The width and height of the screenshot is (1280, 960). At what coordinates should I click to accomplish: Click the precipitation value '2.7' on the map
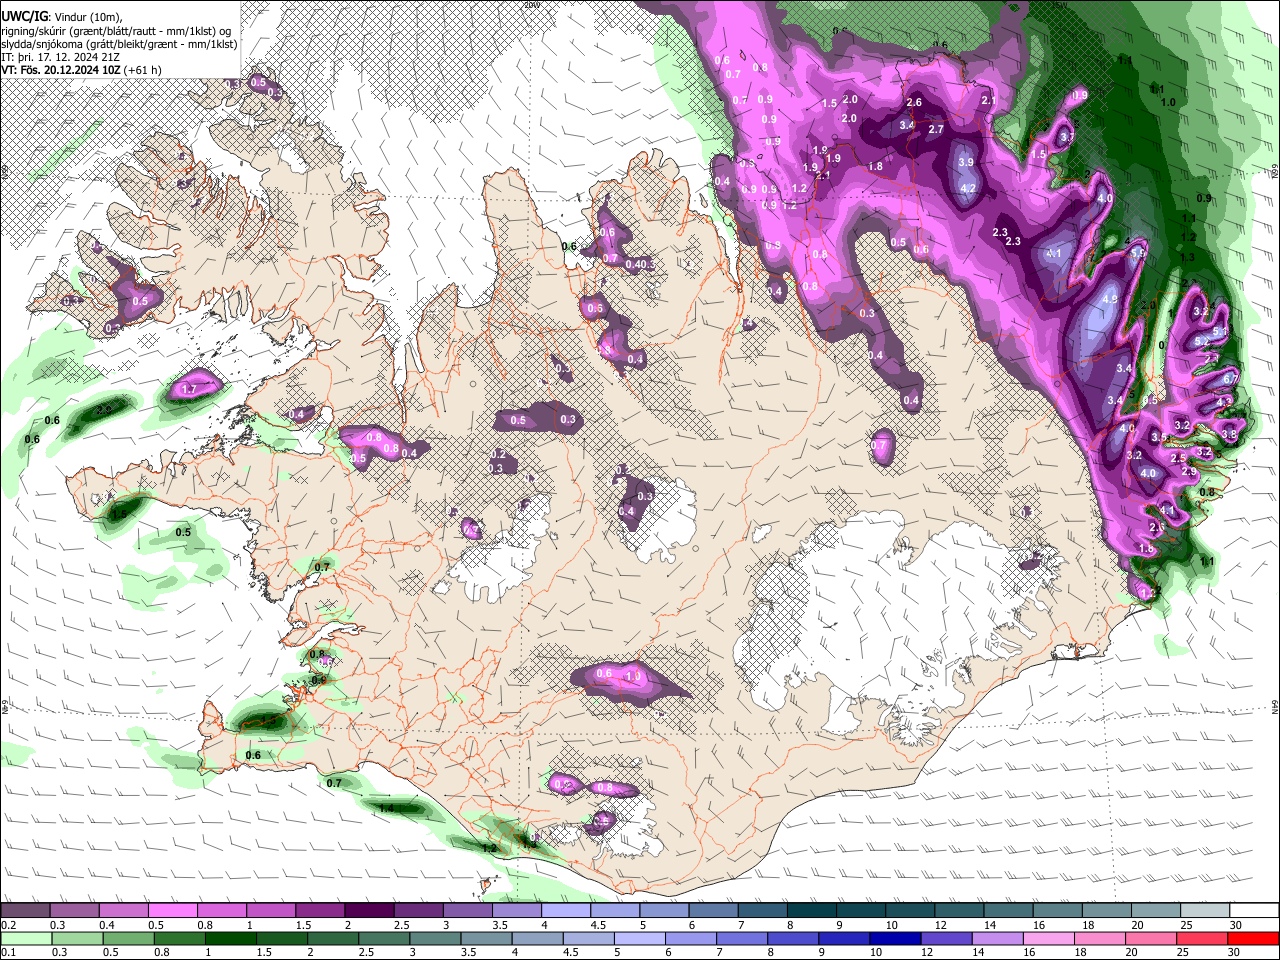tap(936, 129)
